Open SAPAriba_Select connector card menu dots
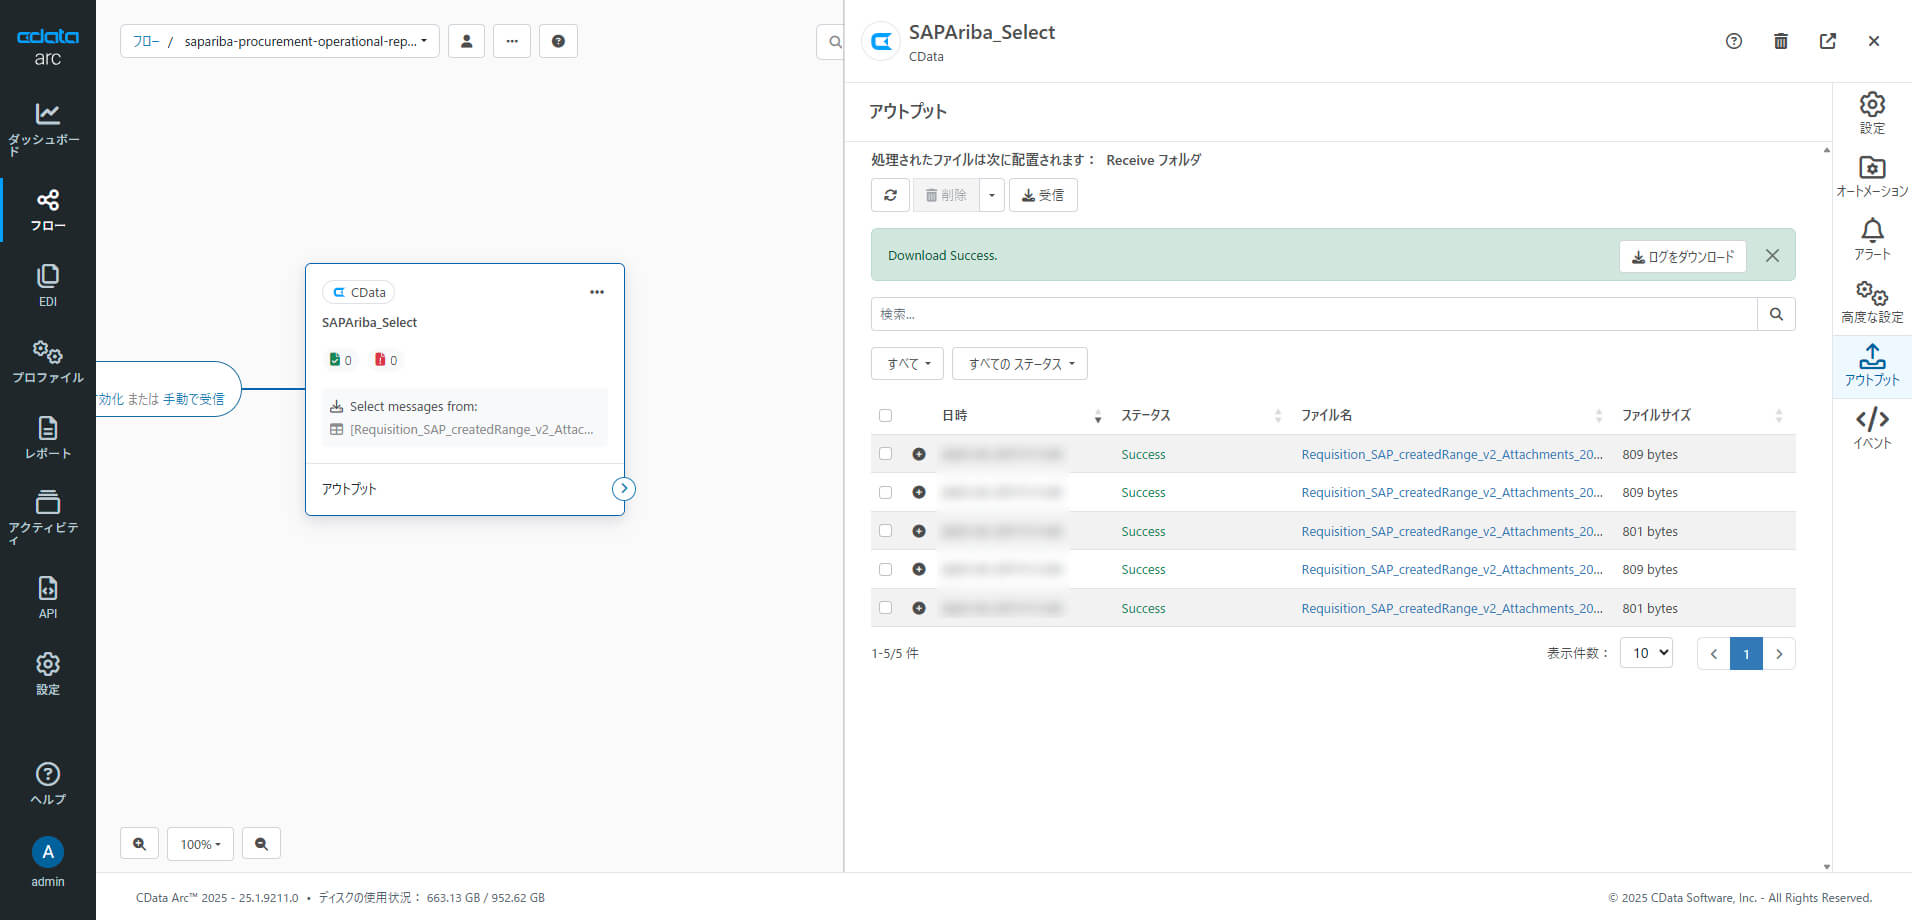Screen dimensions: 1912x920 tap(597, 292)
